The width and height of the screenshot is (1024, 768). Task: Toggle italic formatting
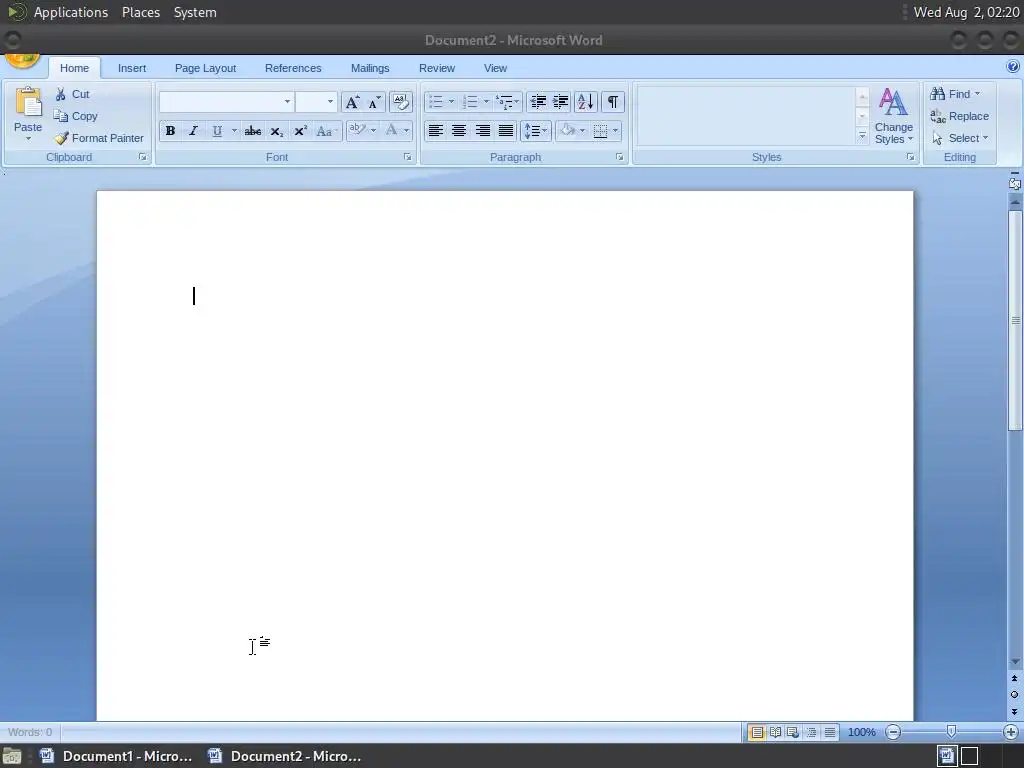193,131
